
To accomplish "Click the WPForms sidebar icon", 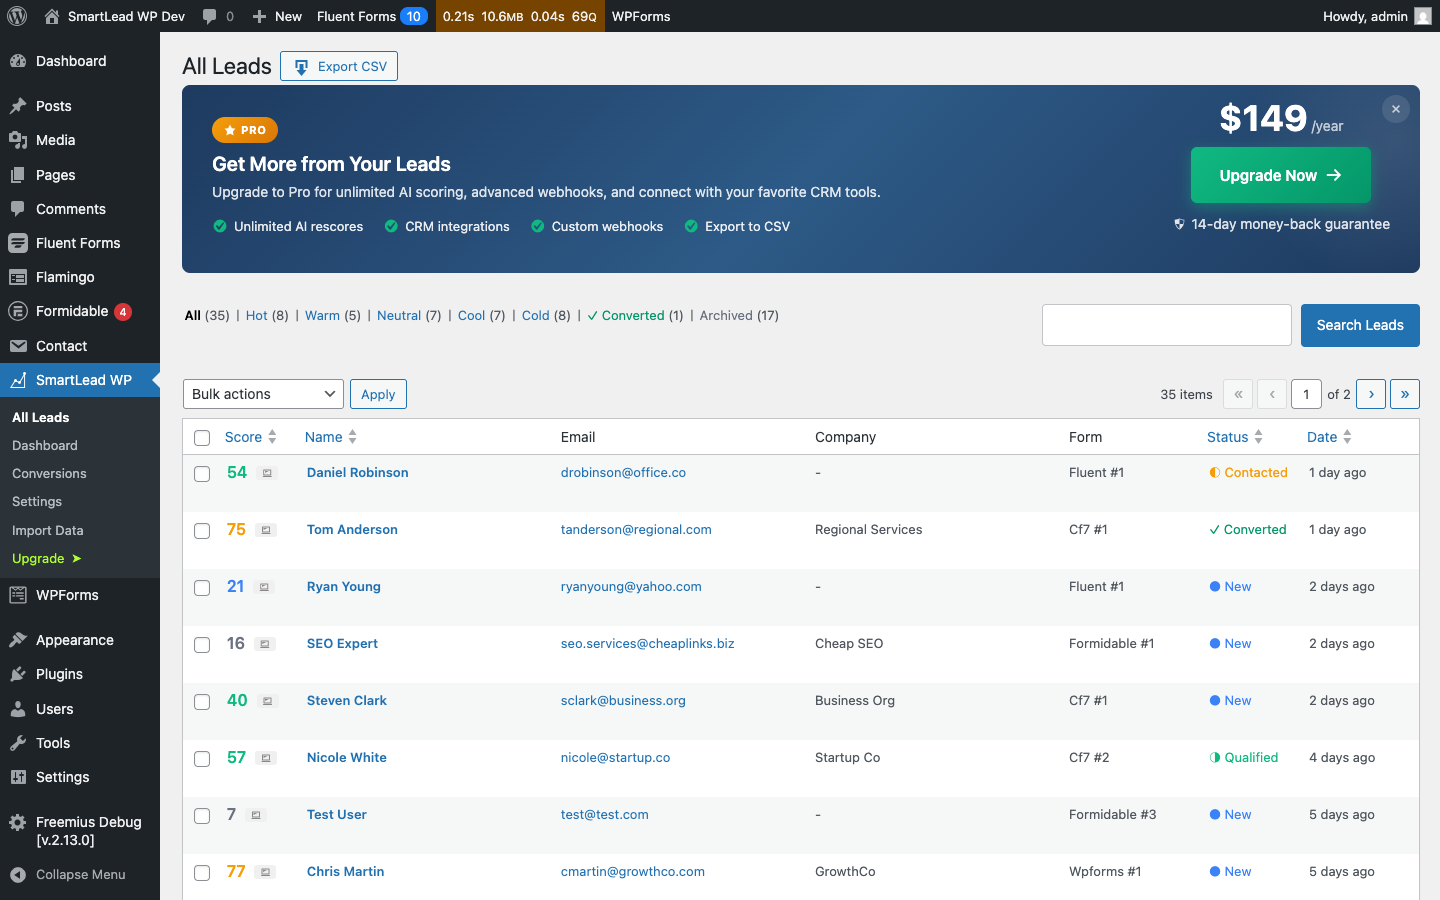I will pyautogui.click(x=20, y=595).
